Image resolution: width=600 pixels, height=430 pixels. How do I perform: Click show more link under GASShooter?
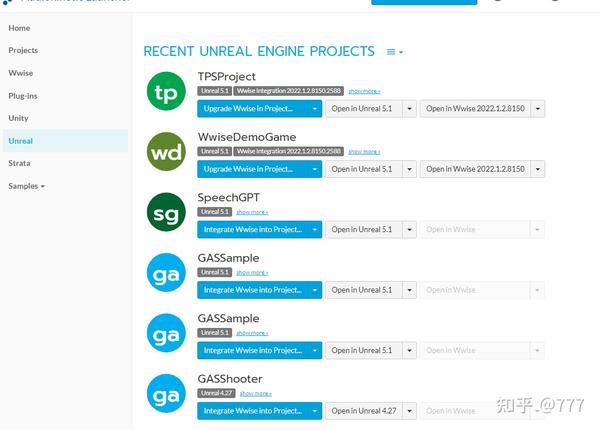point(256,393)
